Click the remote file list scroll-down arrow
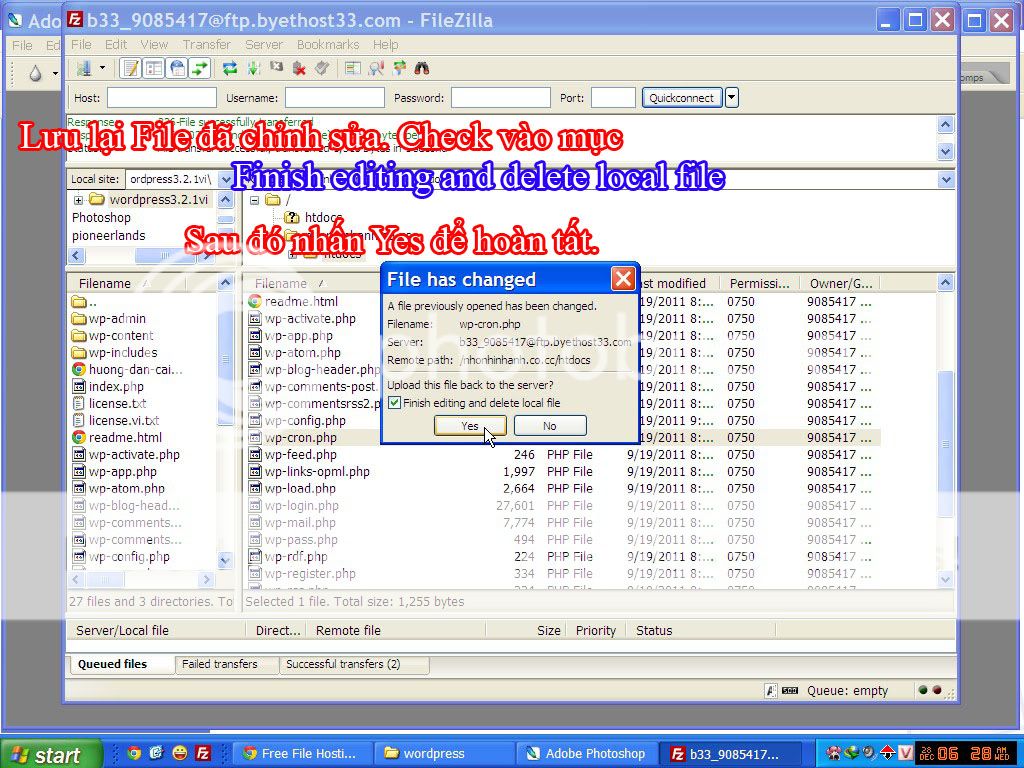 (946, 579)
